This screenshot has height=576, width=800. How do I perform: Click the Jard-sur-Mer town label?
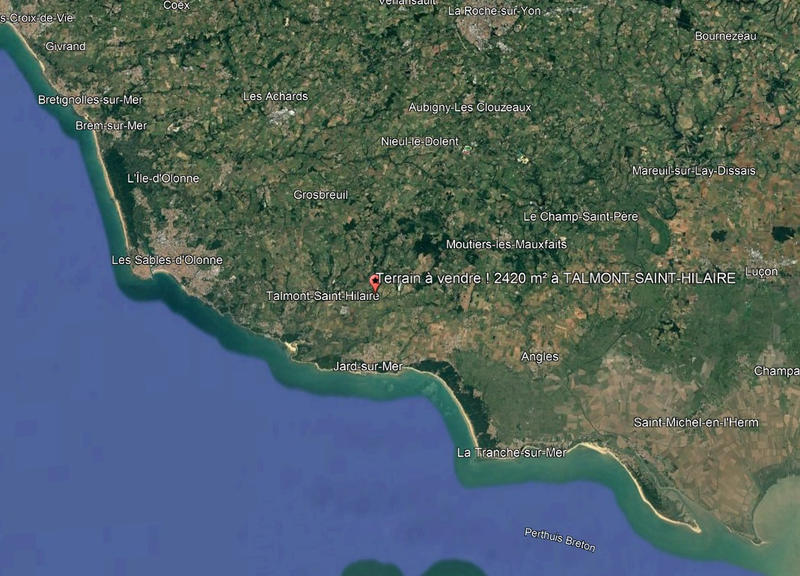368,366
